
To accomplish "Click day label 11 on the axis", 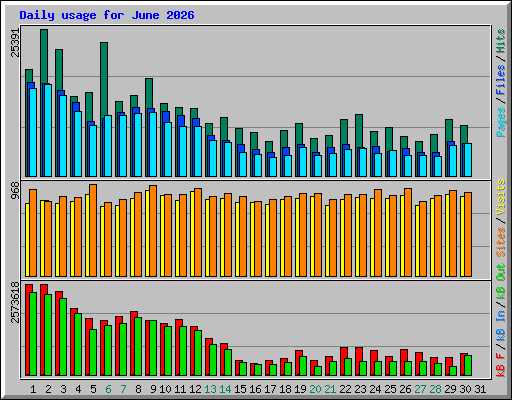I will tap(180, 389).
